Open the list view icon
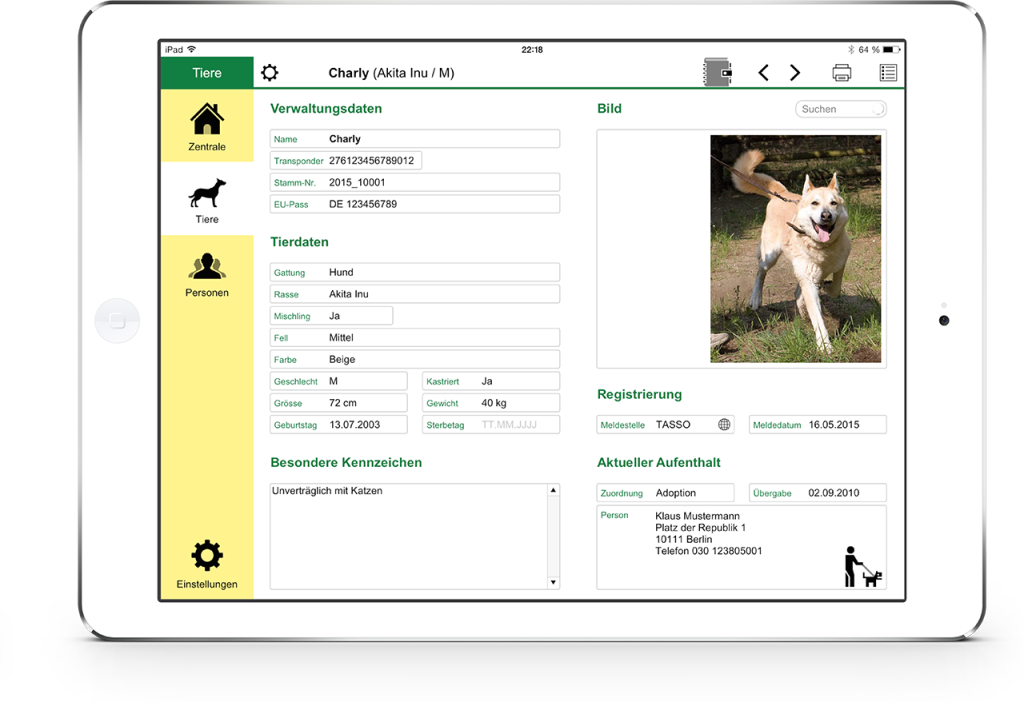 click(x=888, y=72)
